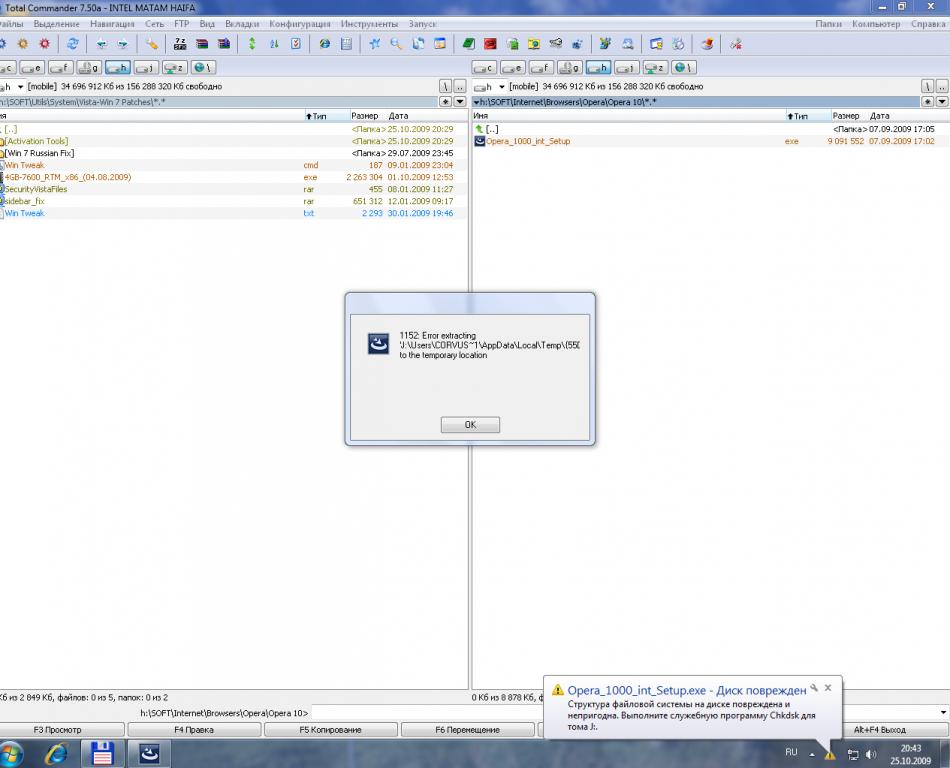Open the Навигация menu
The height and width of the screenshot is (768, 950).
pos(113,24)
